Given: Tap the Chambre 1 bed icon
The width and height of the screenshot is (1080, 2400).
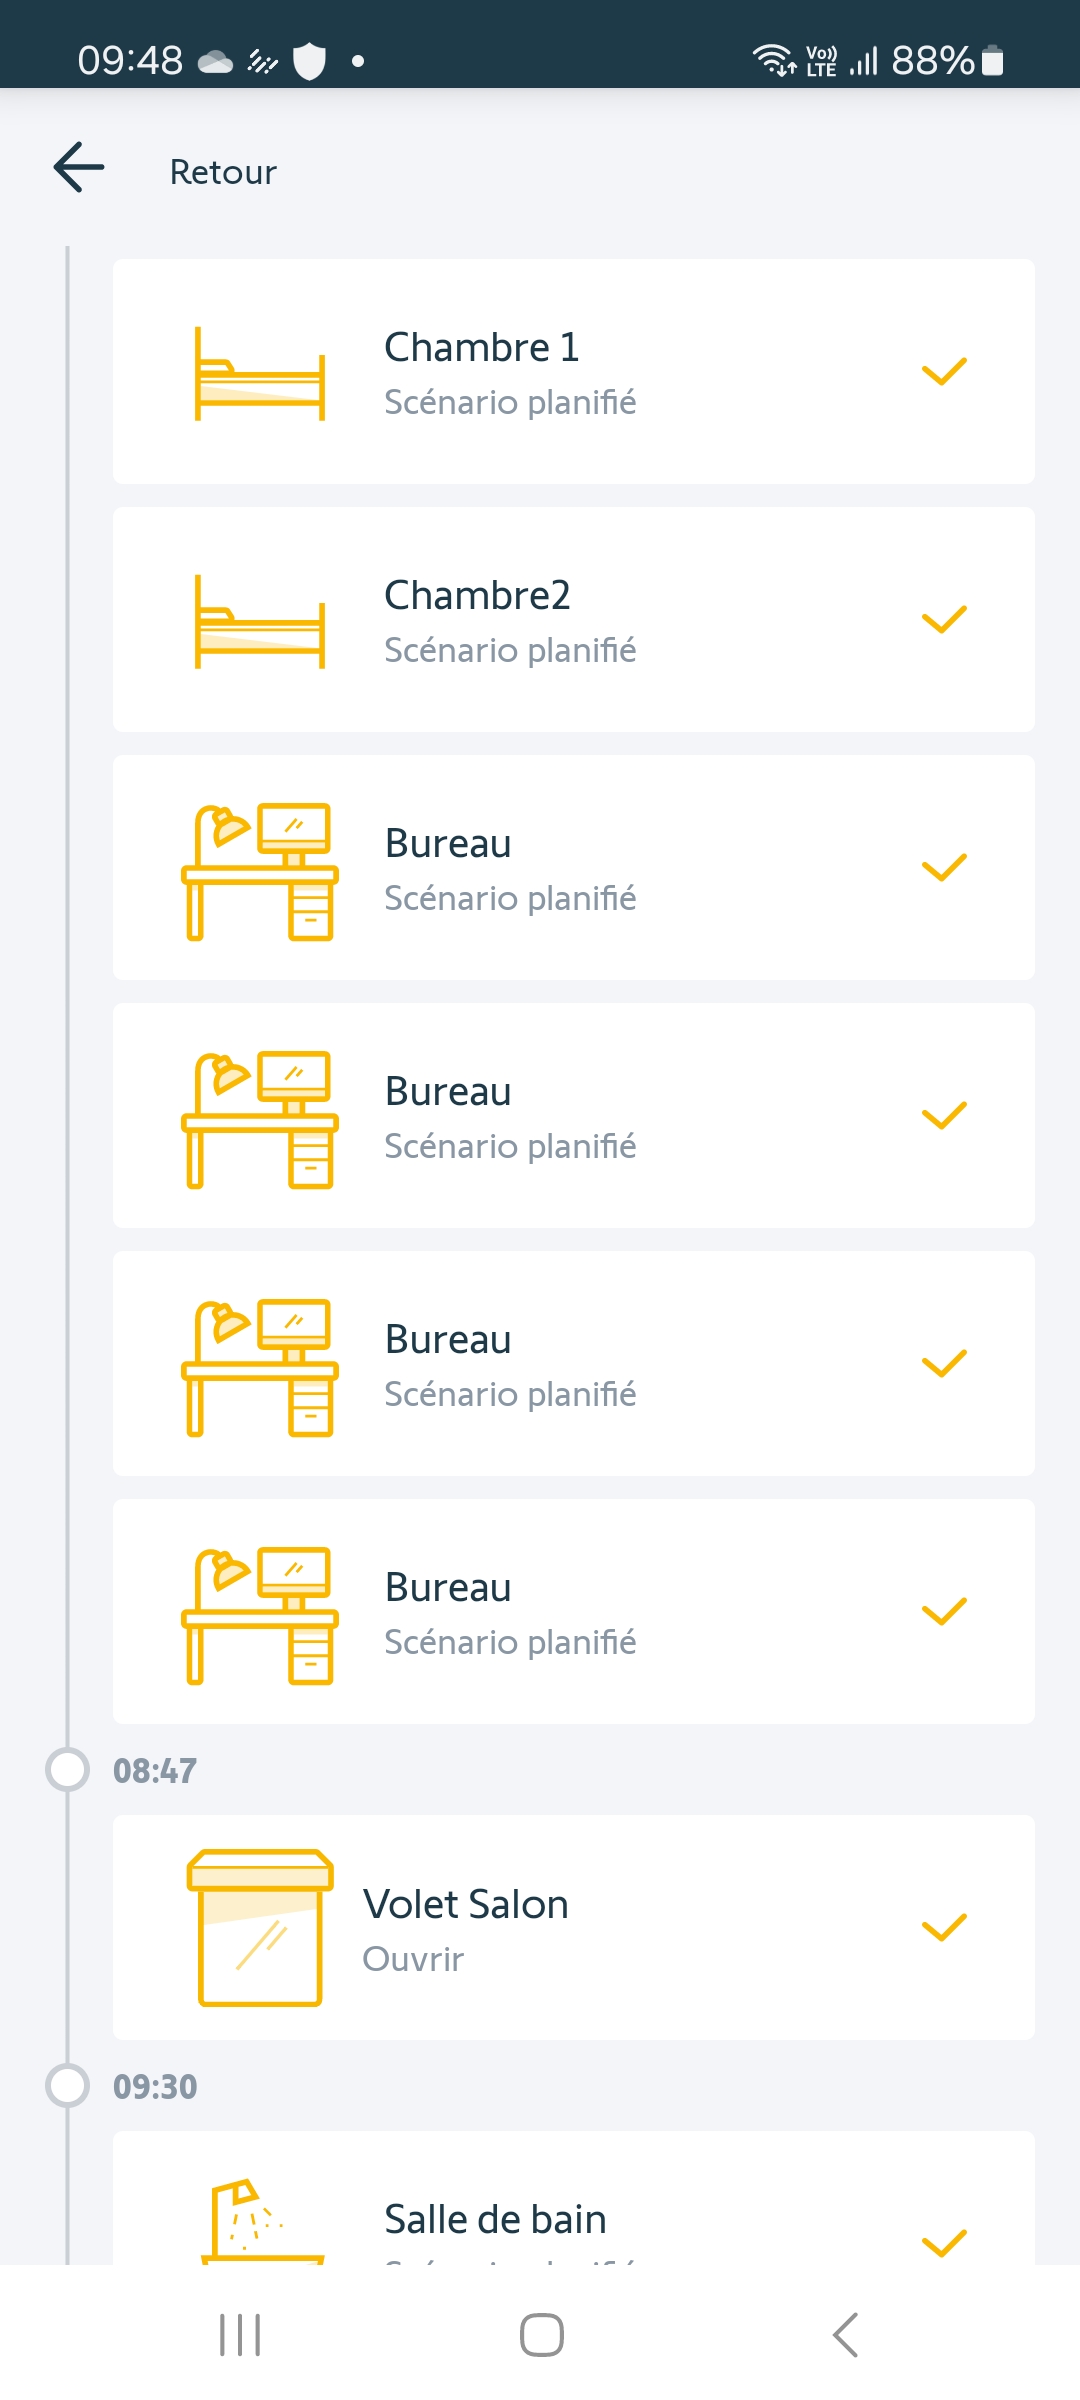Looking at the screenshot, I should (260, 374).
